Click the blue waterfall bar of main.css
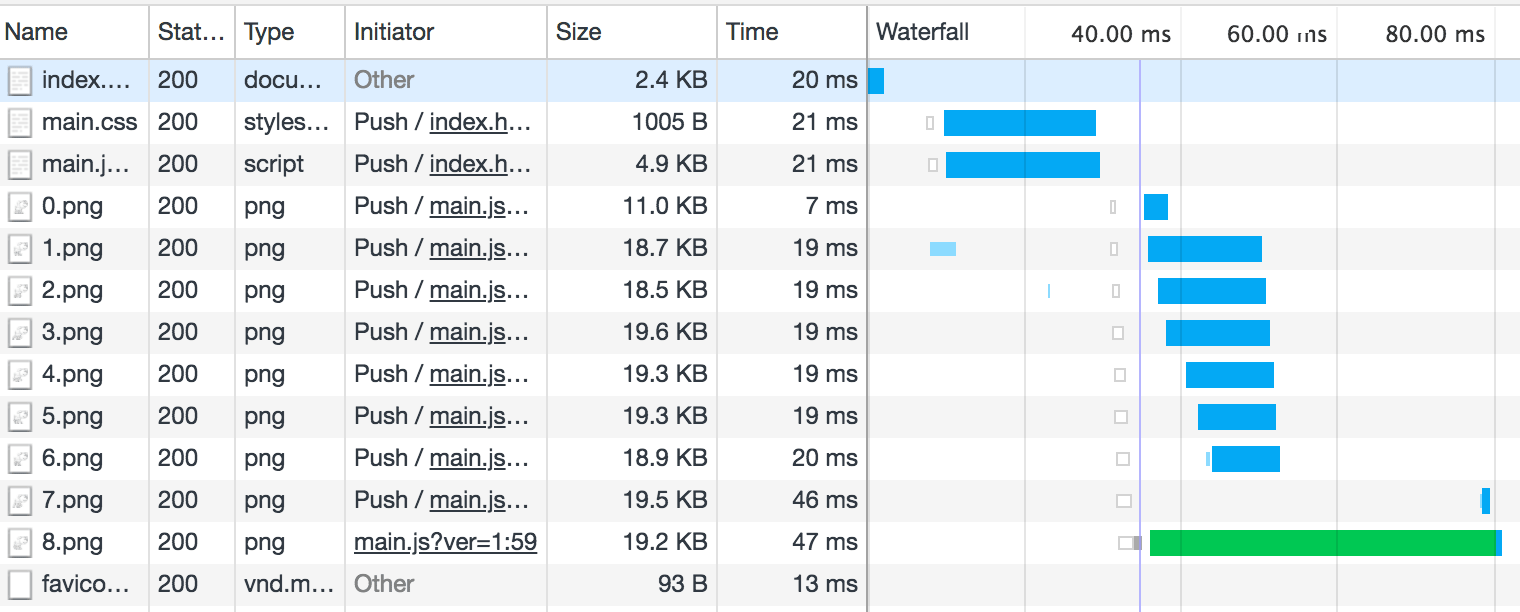 click(x=1019, y=122)
